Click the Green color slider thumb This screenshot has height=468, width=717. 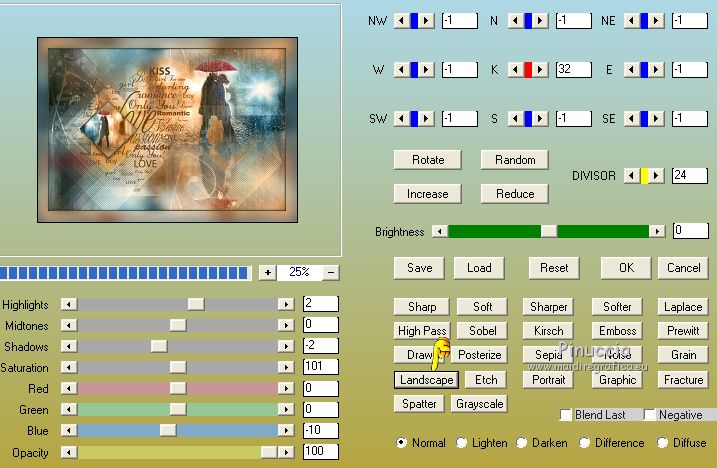[x=178, y=409]
